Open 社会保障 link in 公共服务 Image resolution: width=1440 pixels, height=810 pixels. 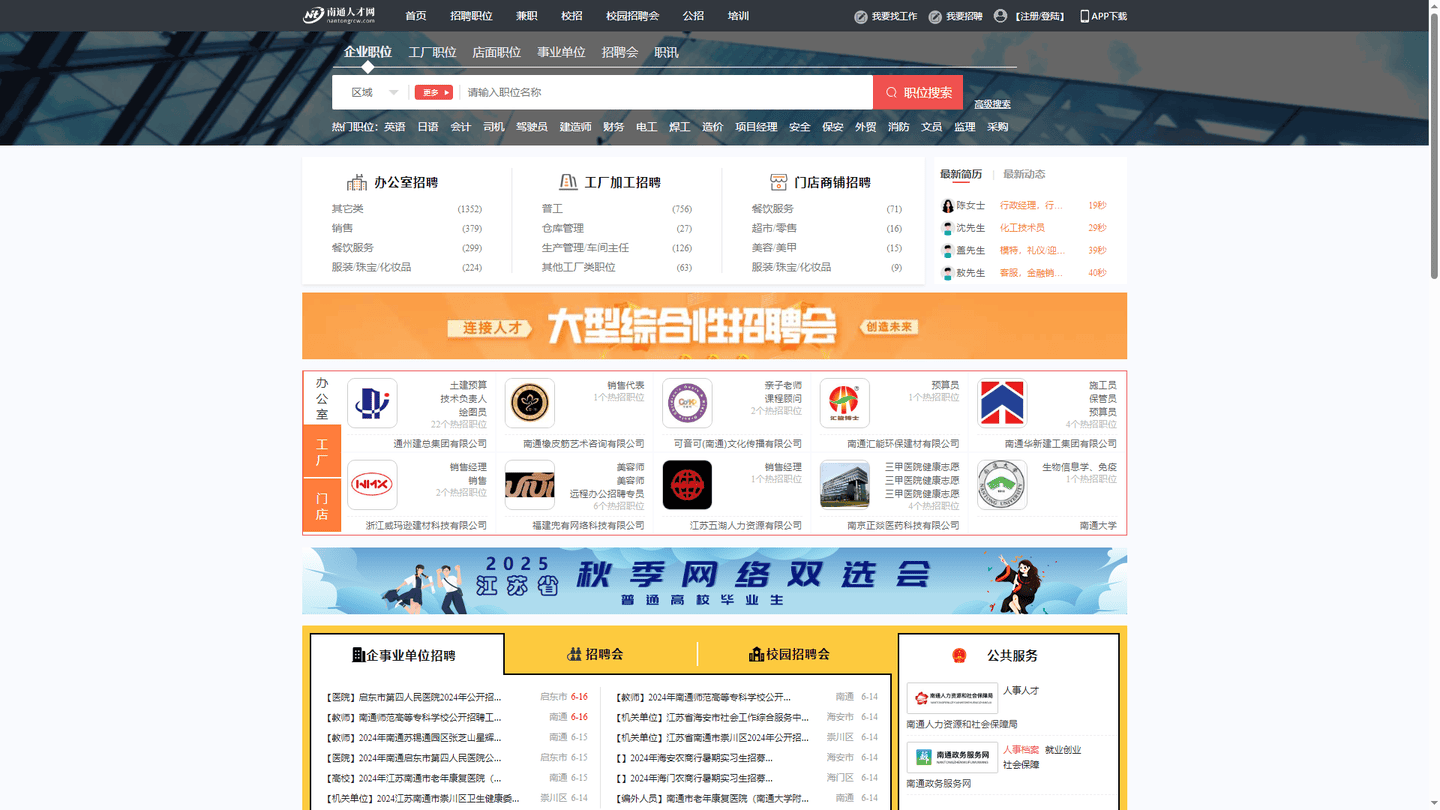point(1021,764)
